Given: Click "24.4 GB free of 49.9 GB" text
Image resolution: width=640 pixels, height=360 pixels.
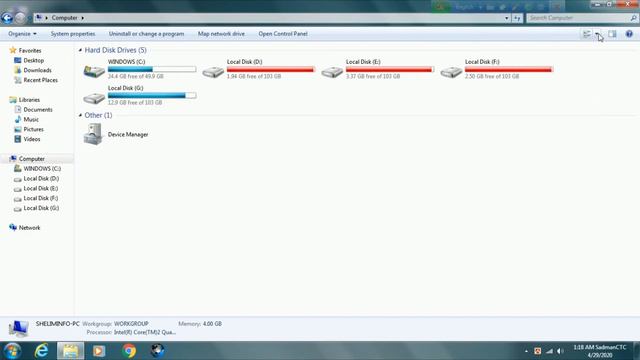Looking at the screenshot, I should click(136, 76).
